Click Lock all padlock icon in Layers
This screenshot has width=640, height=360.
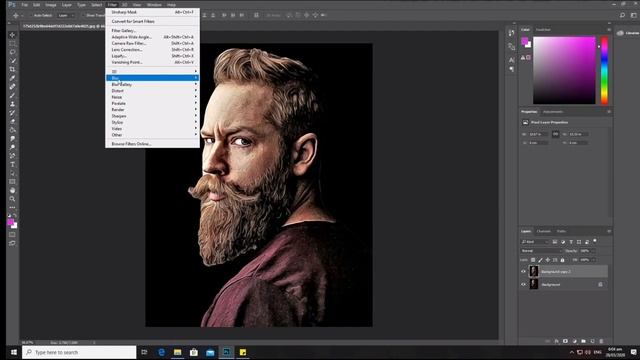click(x=562, y=260)
